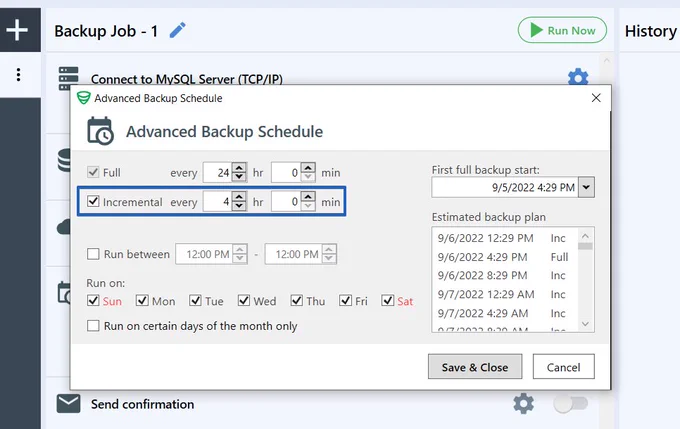Uncheck the Thu checkbox

(297, 300)
